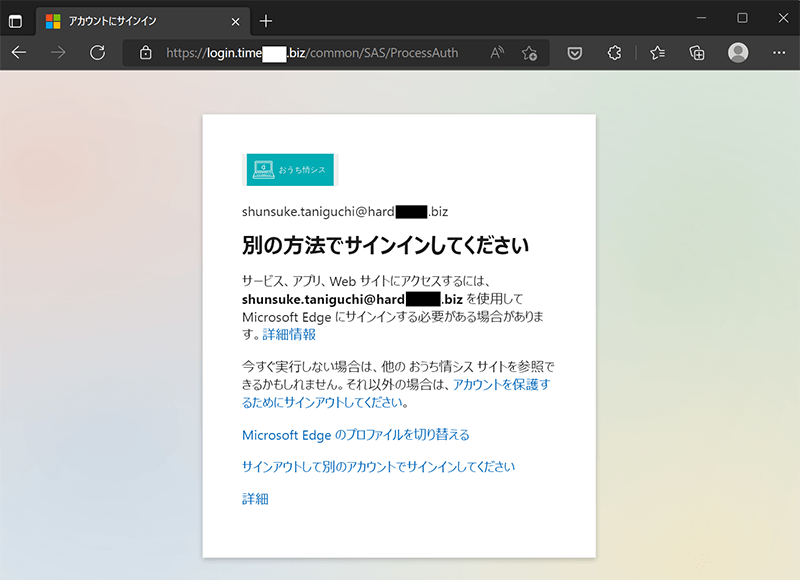Reload the page with refresh icon
Screen dimensions: 800x580
pyautogui.click(x=97, y=53)
